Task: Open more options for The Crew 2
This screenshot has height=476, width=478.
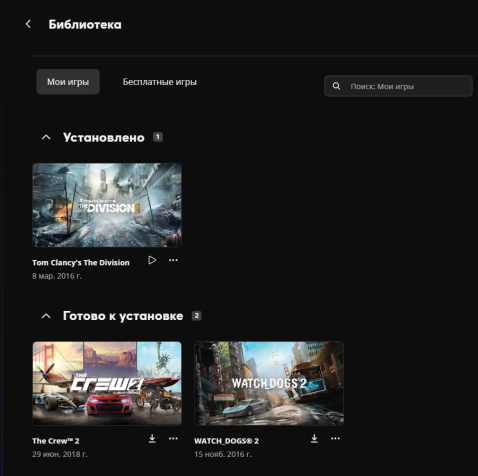Action: tap(173, 439)
